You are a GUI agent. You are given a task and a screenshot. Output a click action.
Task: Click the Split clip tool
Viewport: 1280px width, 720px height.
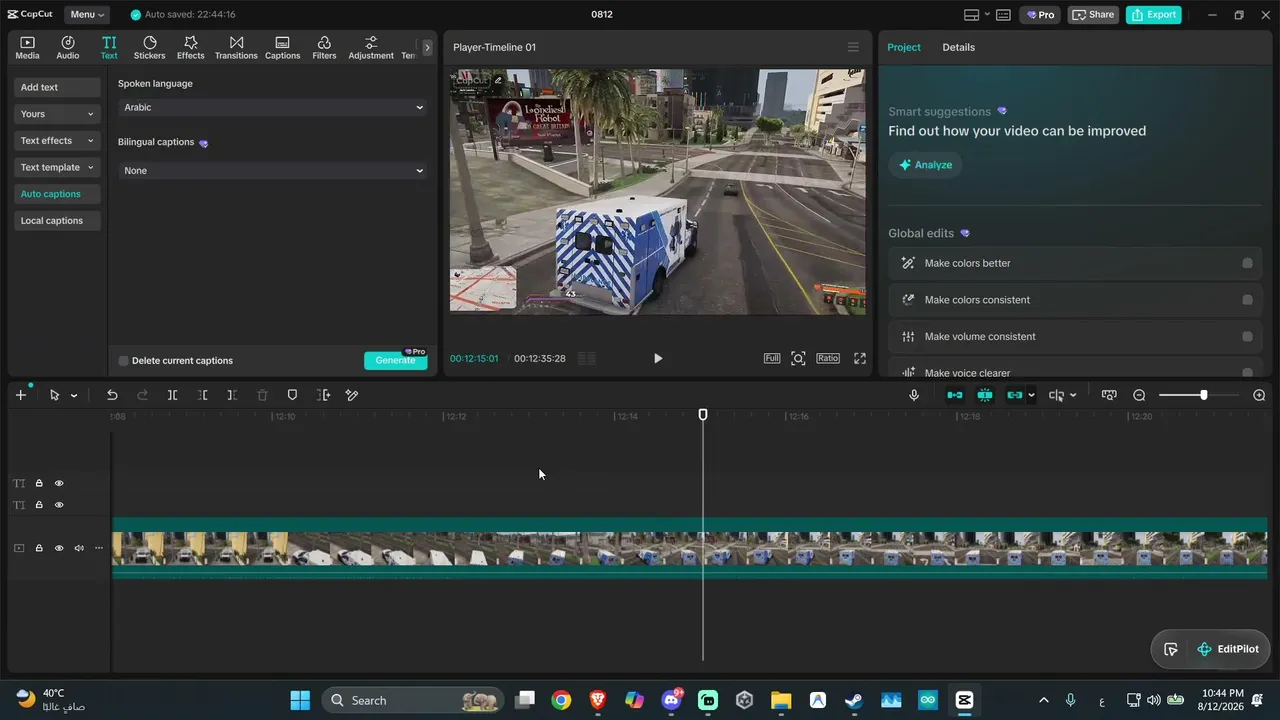pyautogui.click(x=172, y=395)
